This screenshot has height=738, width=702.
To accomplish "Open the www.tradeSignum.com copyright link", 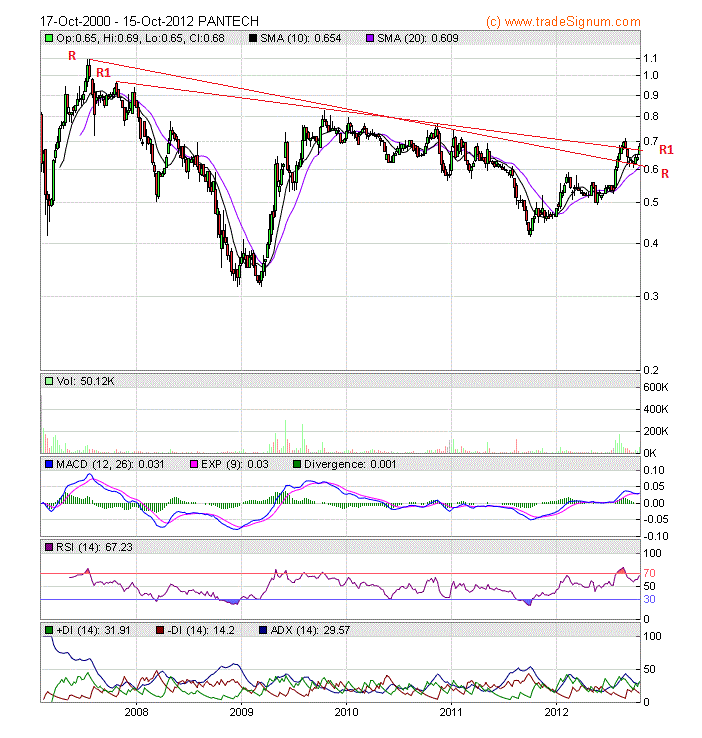I will click(563, 22).
